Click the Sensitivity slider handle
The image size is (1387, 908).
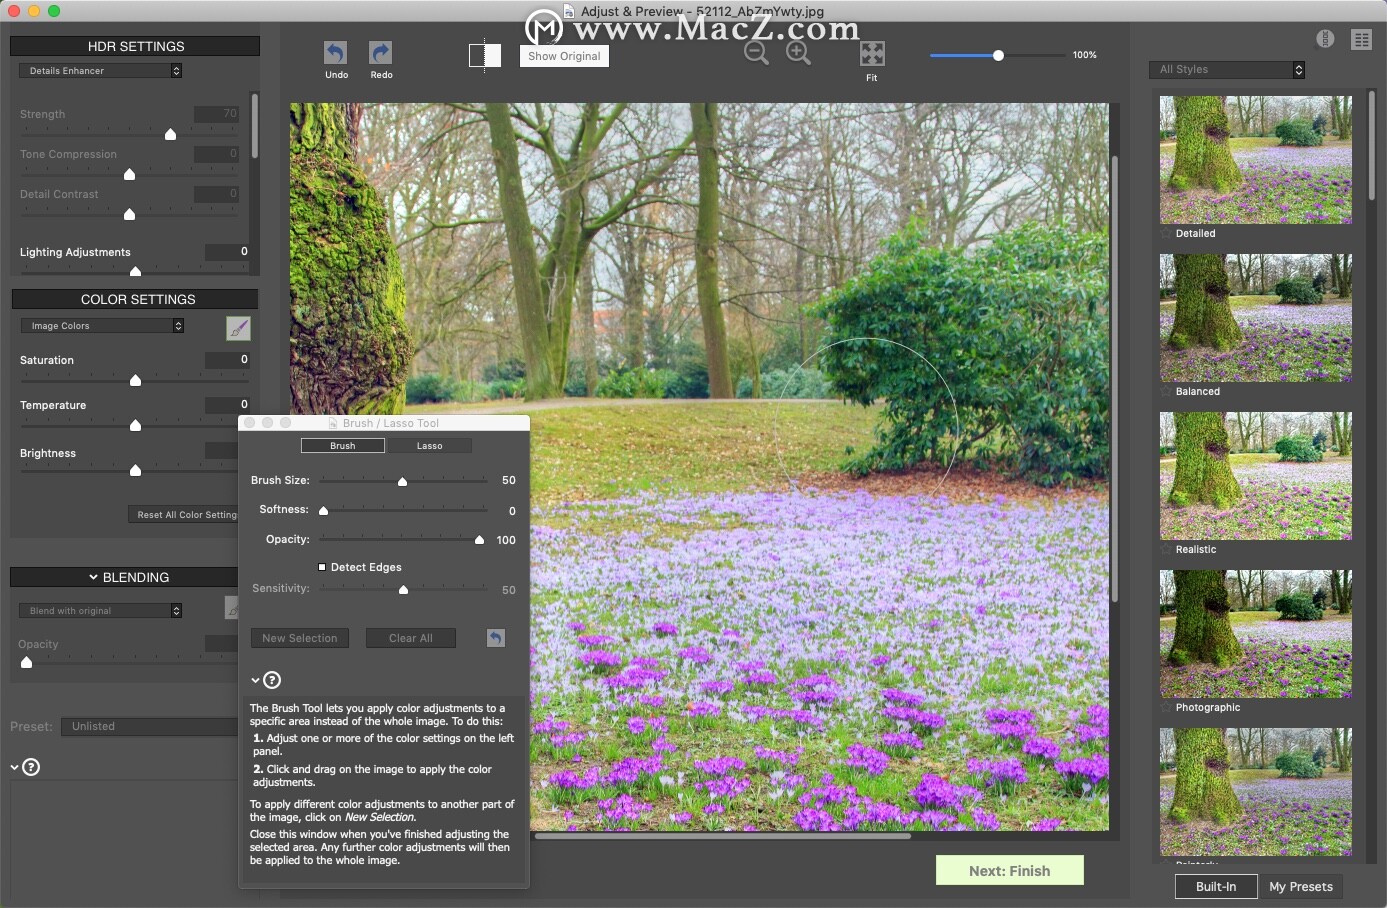[403, 590]
